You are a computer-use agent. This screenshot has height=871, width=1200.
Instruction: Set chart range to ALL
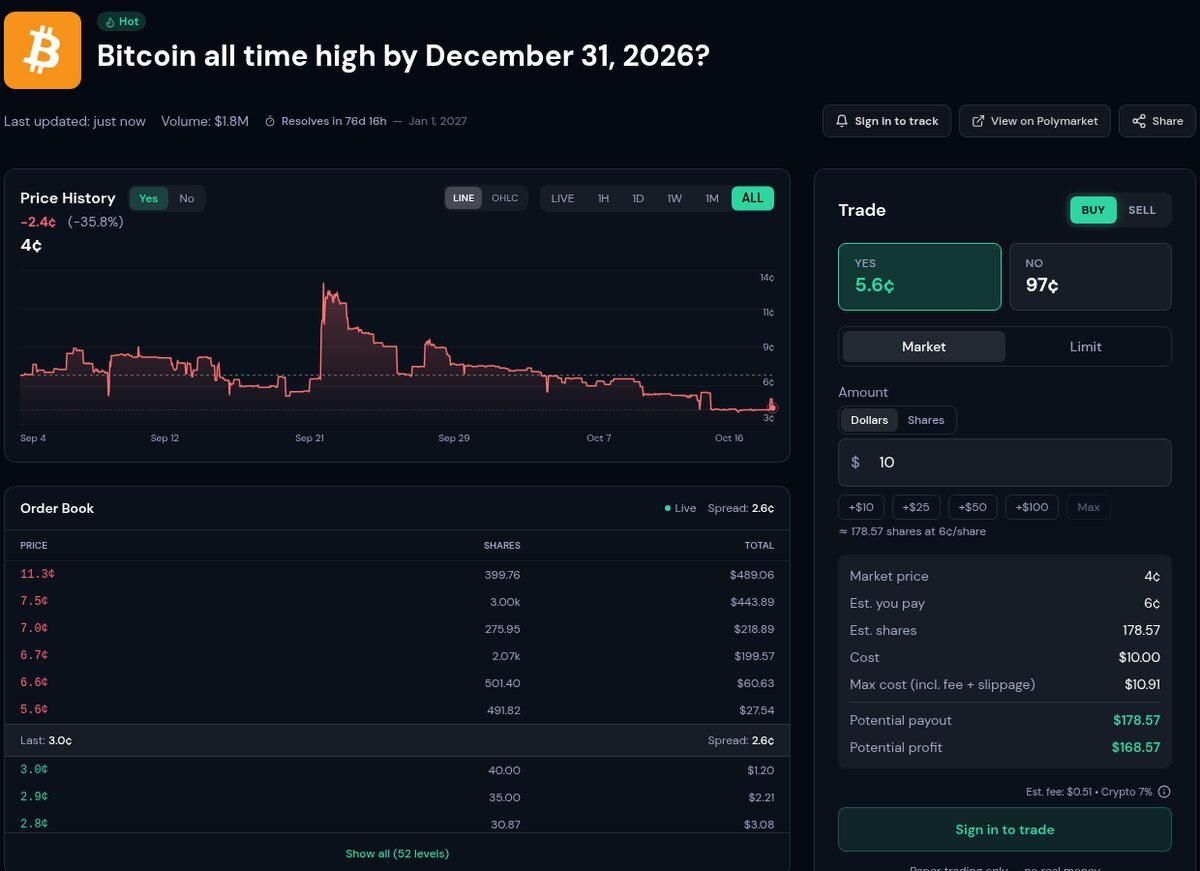point(753,198)
